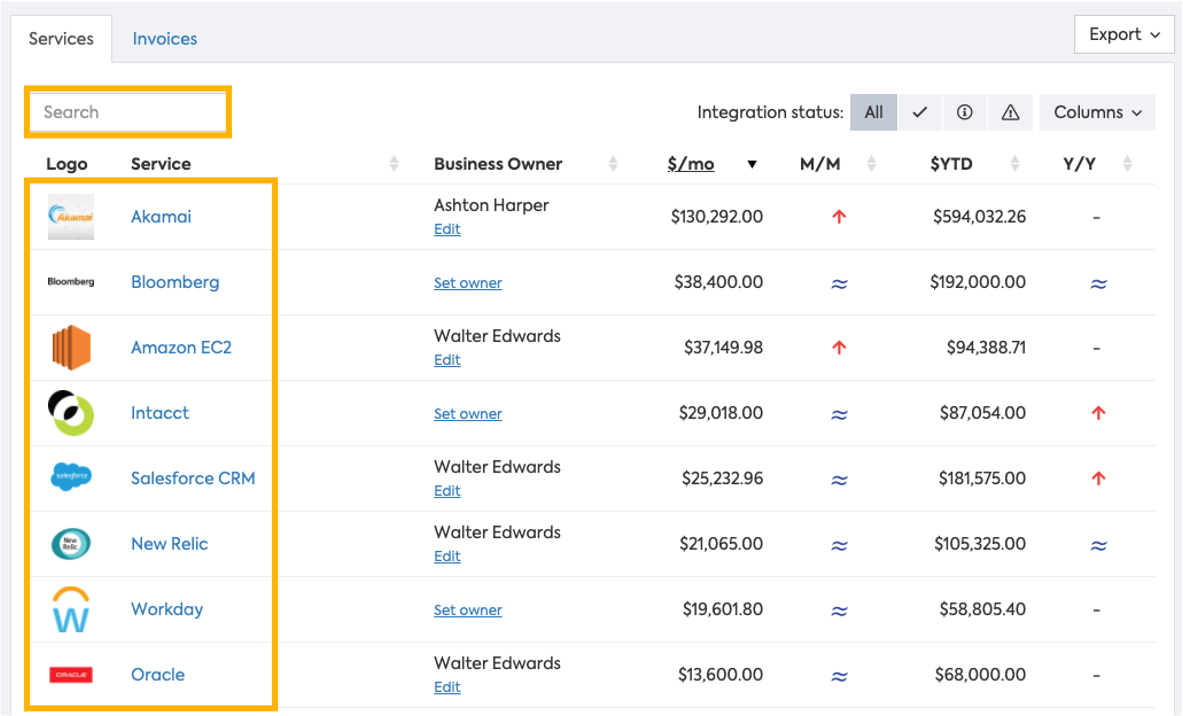The height and width of the screenshot is (716, 1183).
Task: Click the $19,601.80 monthly amount
Action: 723,609
